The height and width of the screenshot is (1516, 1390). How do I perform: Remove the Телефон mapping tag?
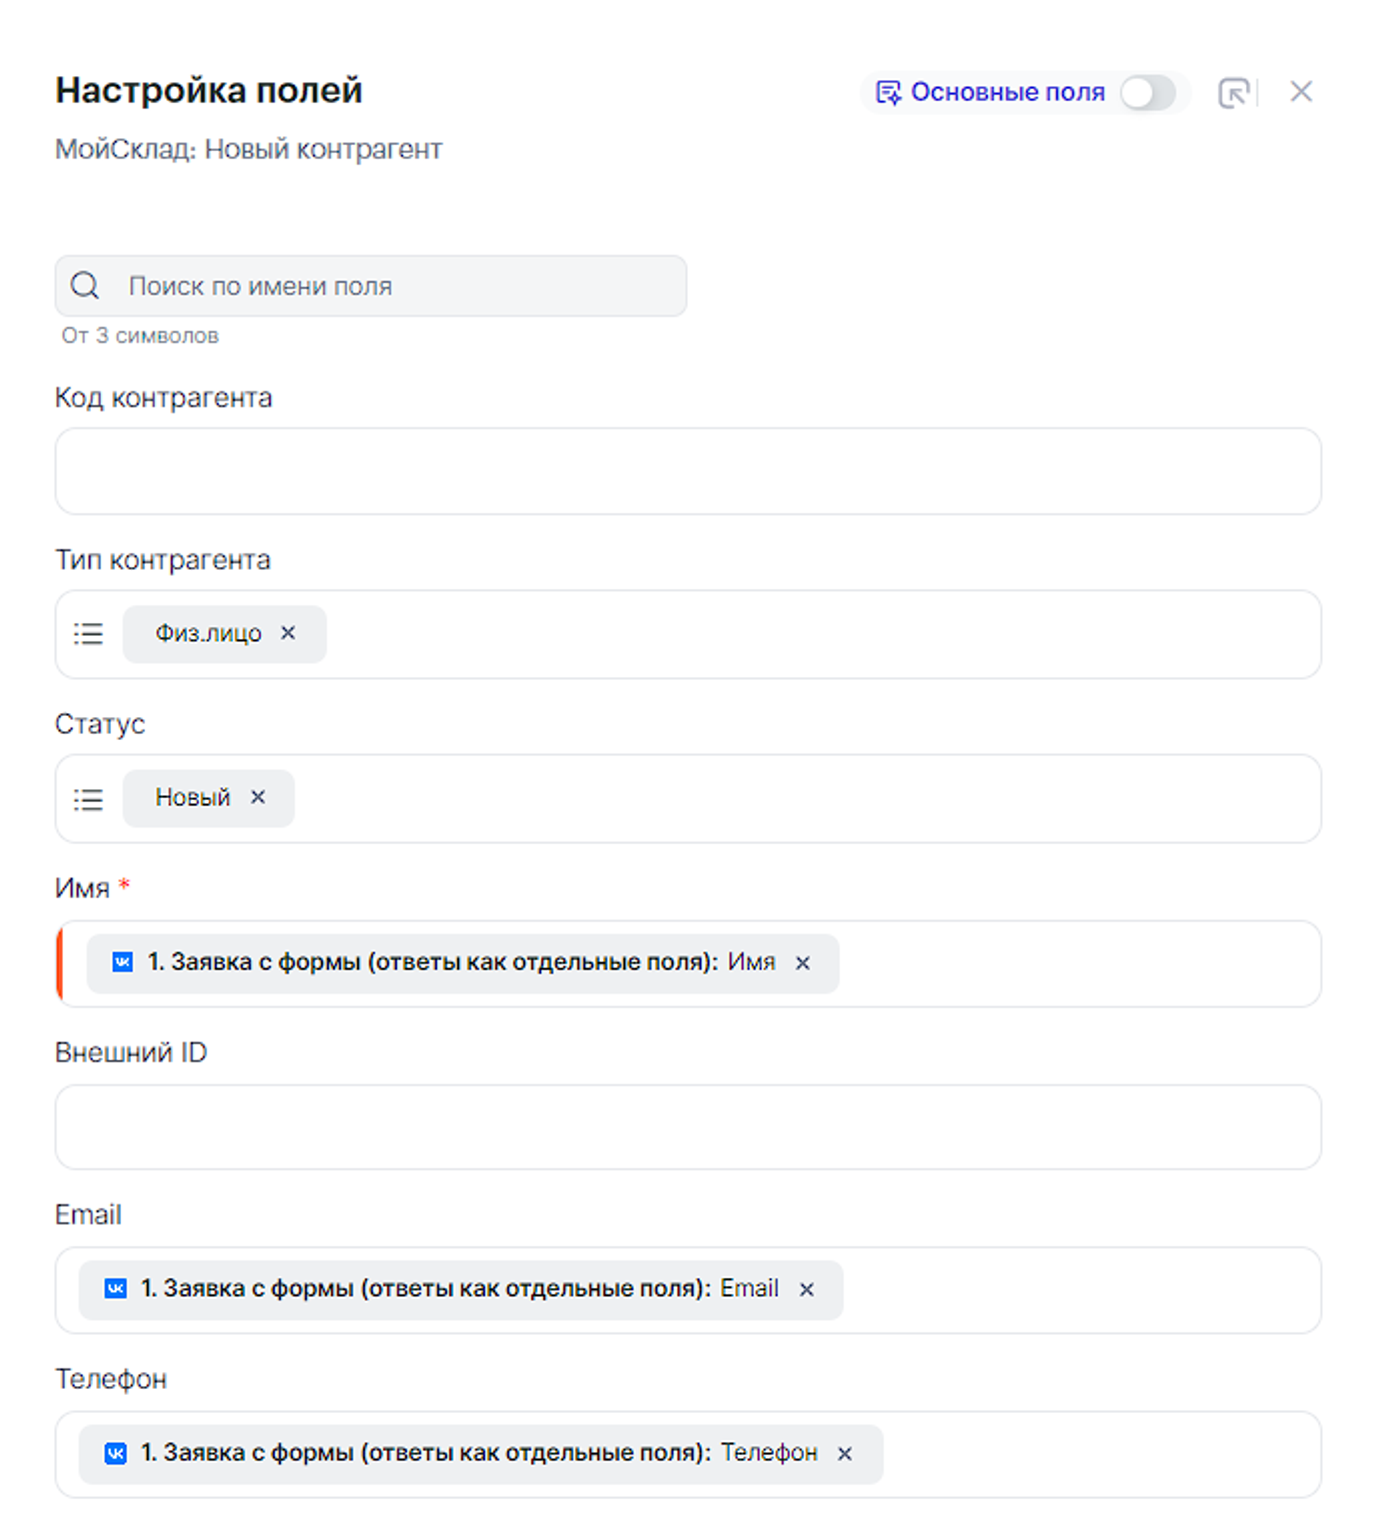pyautogui.click(x=845, y=1454)
